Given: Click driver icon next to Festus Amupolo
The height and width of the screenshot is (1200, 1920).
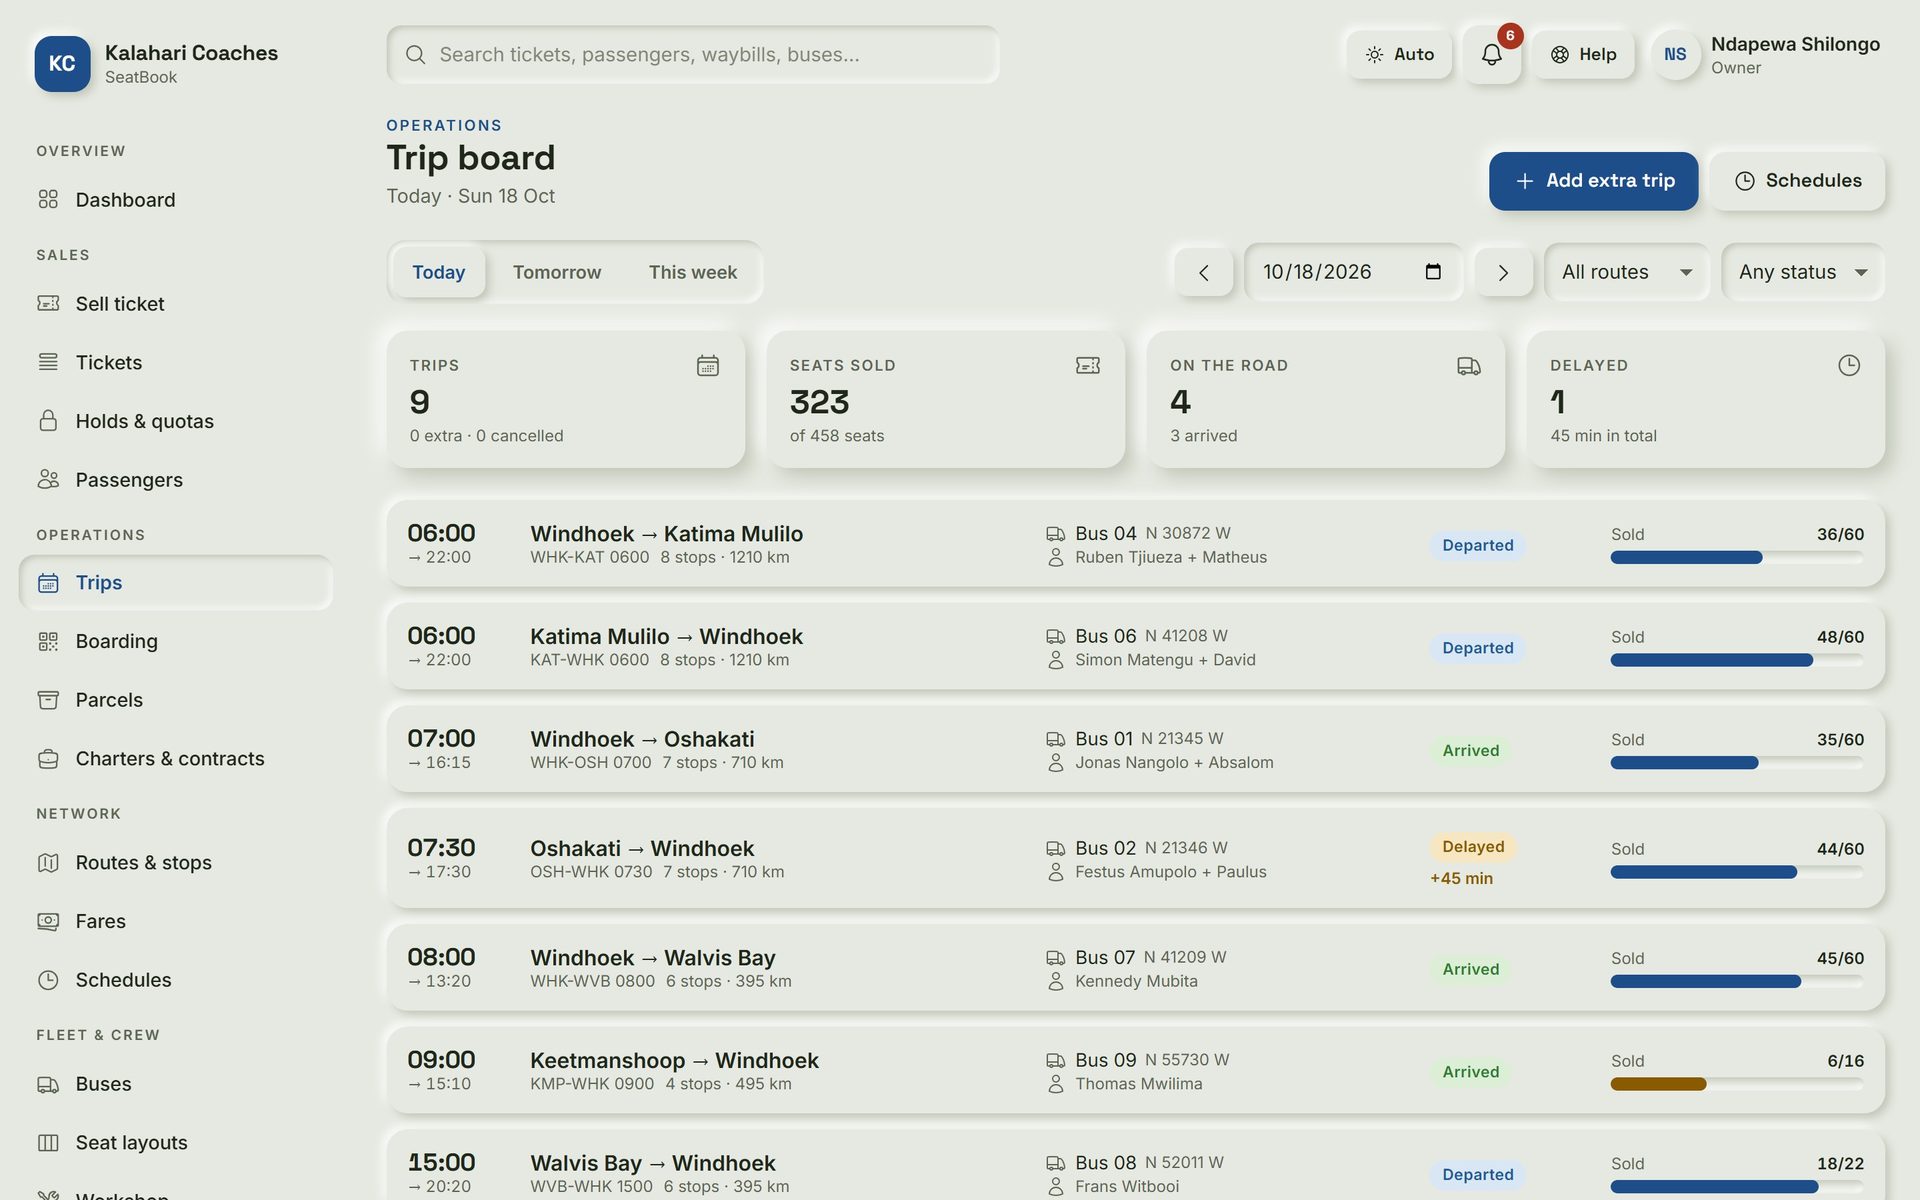Looking at the screenshot, I should (1055, 872).
